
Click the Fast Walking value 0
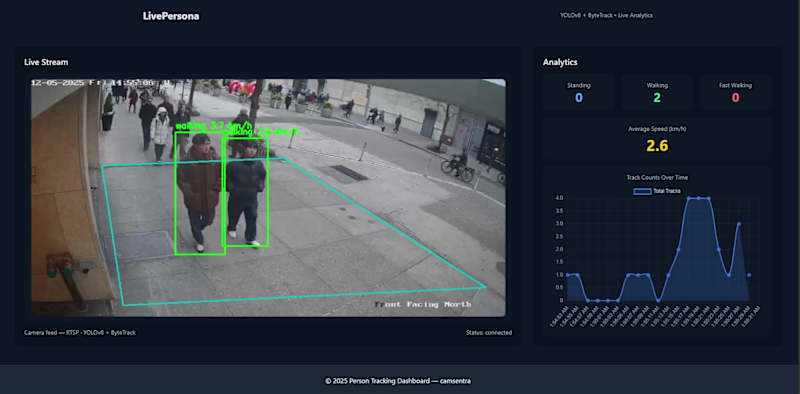tap(735, 97)
